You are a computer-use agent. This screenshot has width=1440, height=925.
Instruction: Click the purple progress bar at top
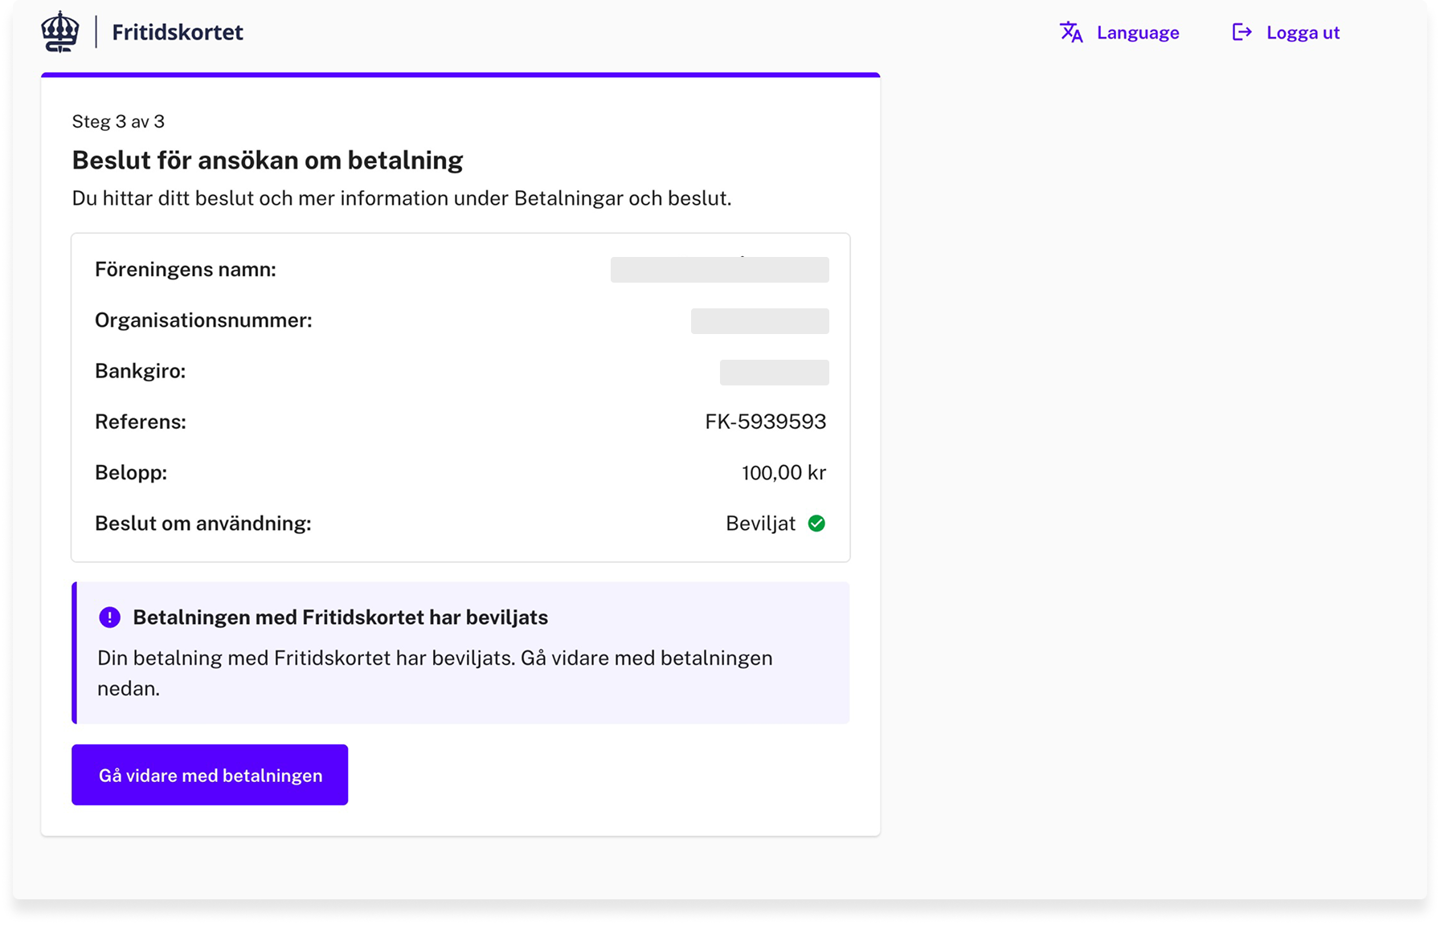[x=460, y=75]
